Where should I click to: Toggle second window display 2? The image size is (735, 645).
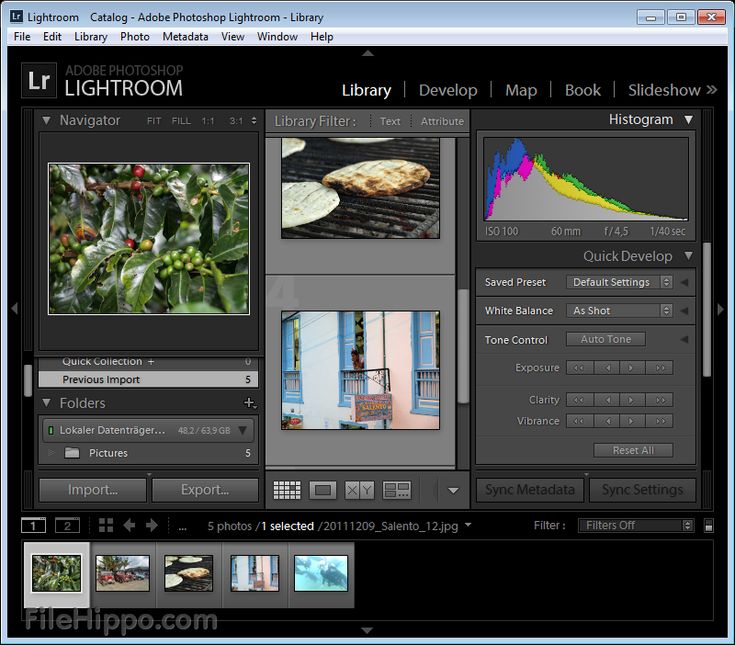(x=68, y=525)
